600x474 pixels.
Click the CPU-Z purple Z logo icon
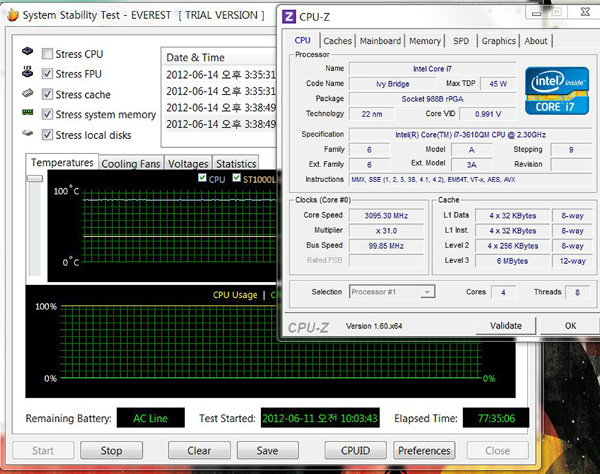tap(289, 17)
